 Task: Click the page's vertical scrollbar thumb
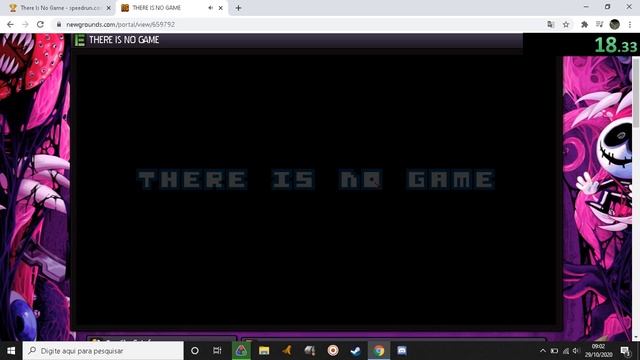tap(636, 92)
